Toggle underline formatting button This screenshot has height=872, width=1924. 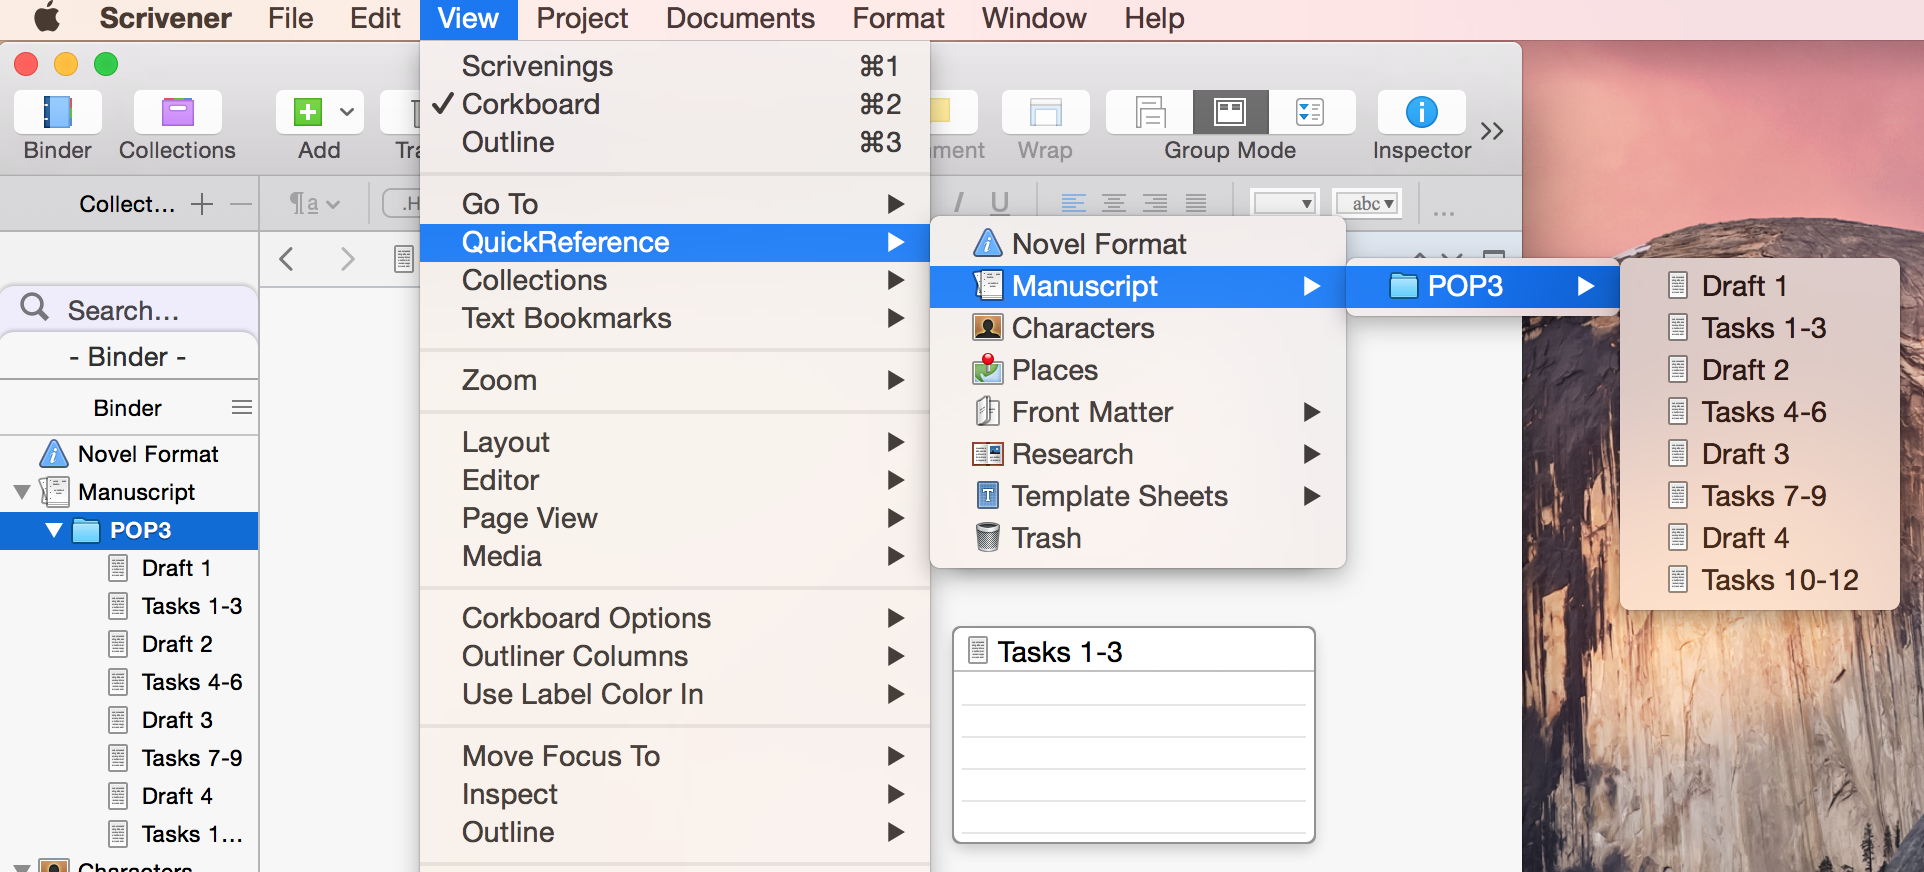point(999,203)
